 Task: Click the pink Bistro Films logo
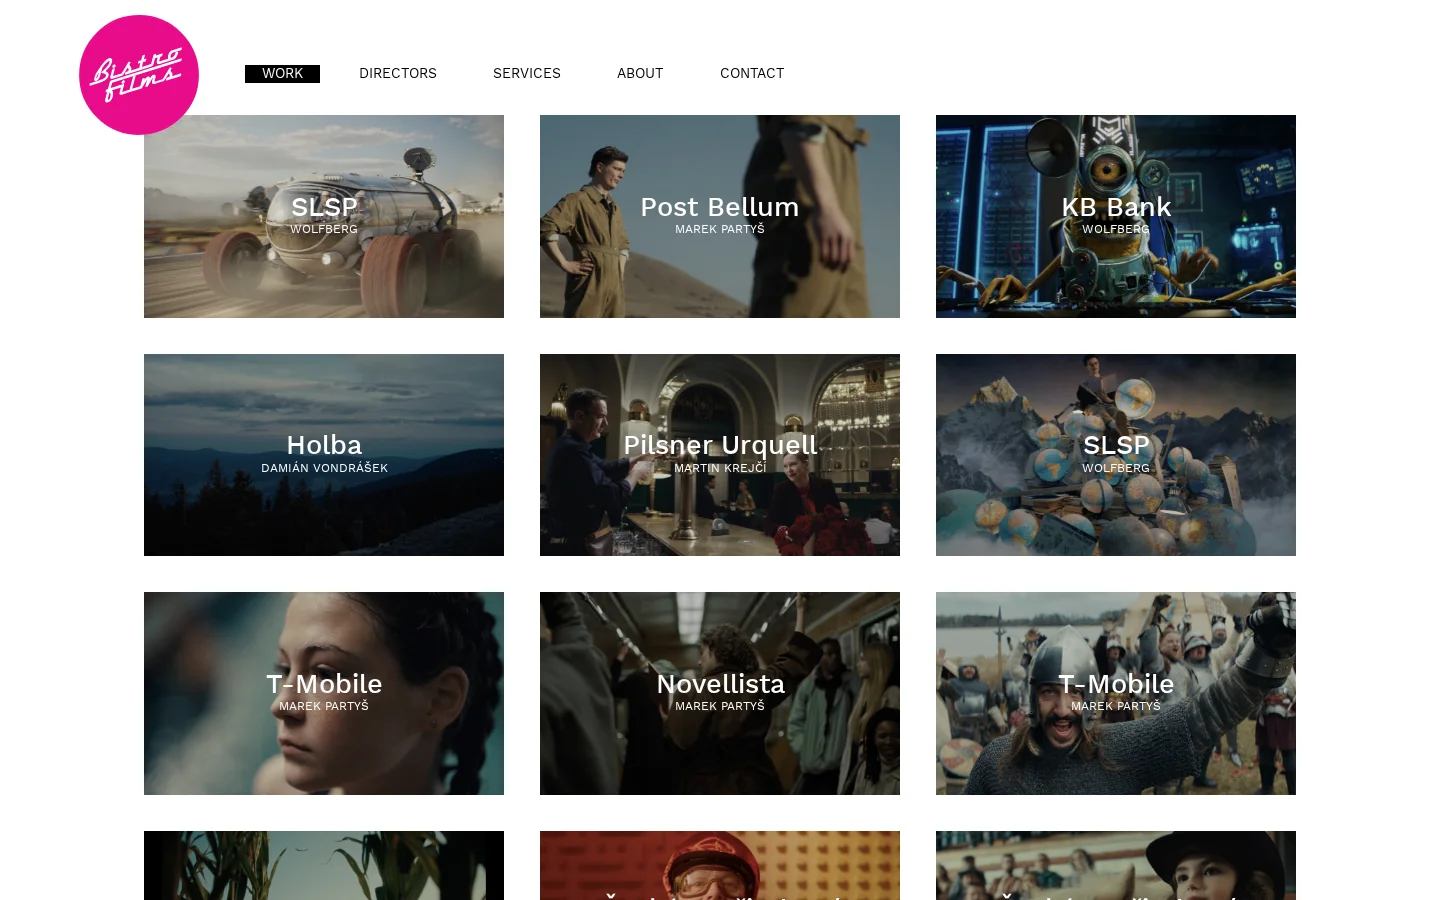(x=139, y=75)
